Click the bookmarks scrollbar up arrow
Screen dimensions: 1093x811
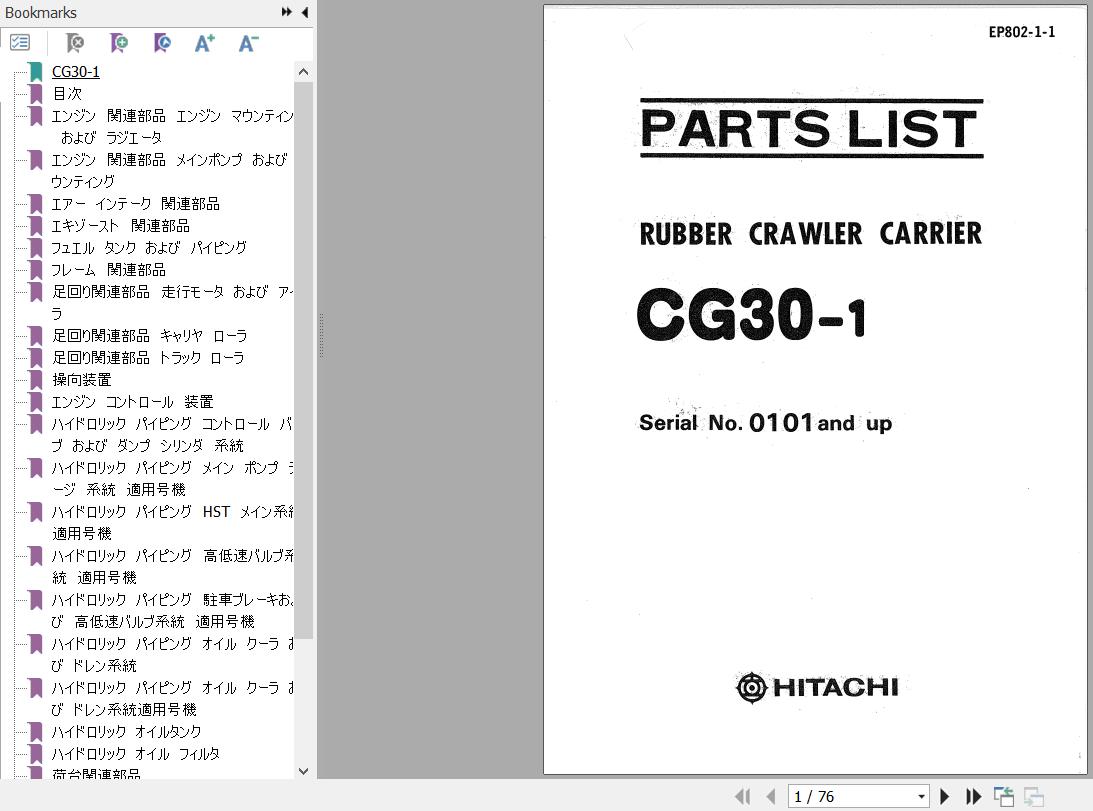point(303,72)
